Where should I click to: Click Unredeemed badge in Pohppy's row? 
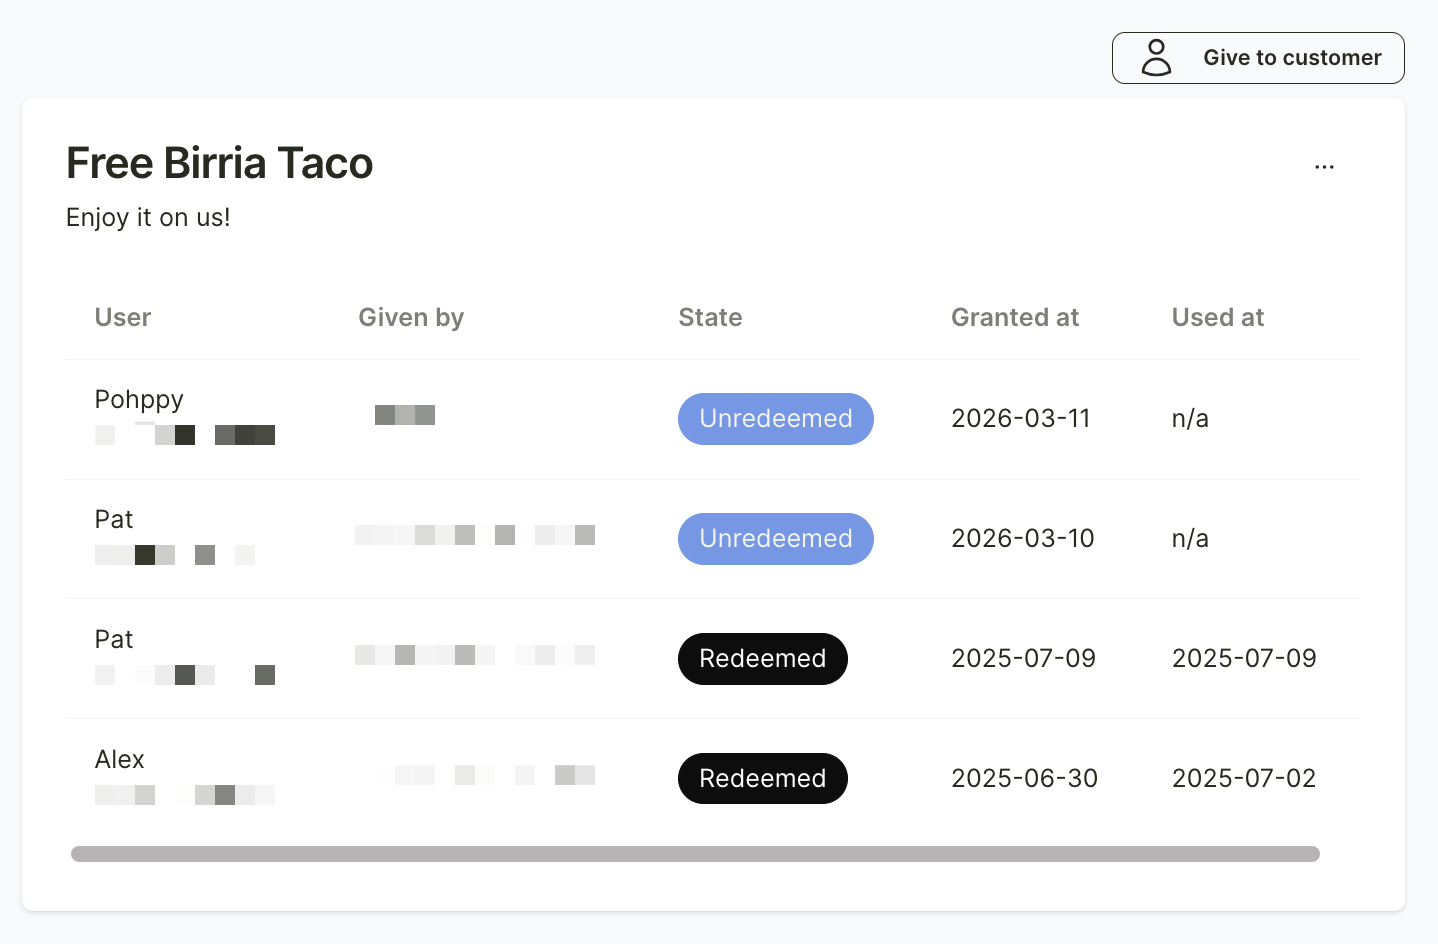click(x=776, y=419)
